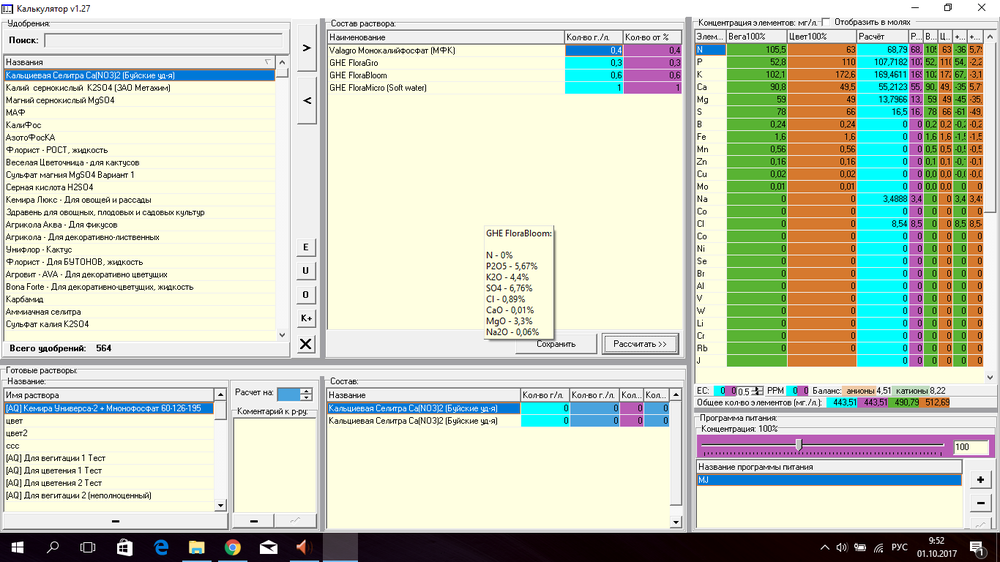Delete ready solution with minus button below list

pyautogui.click(x=115, y=521)
